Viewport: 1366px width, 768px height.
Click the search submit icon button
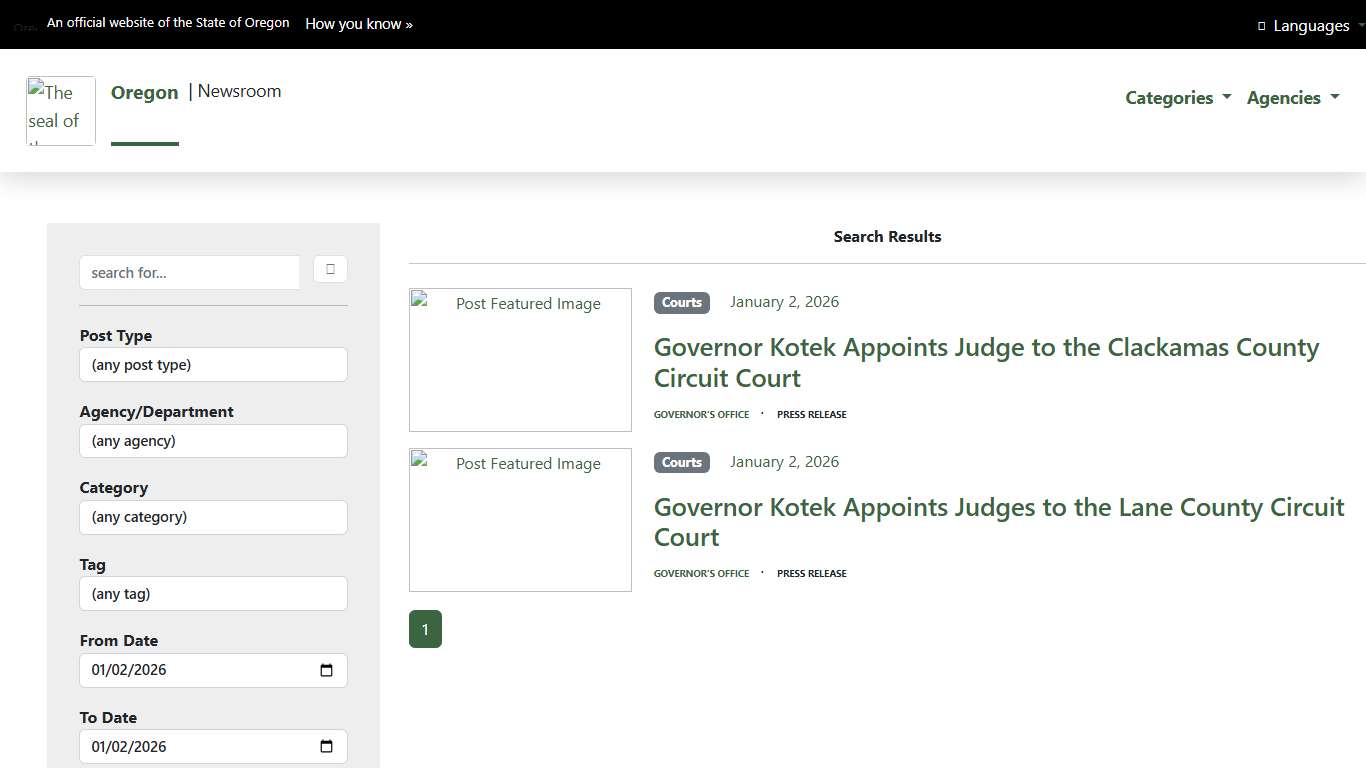(x=330, y=269)
